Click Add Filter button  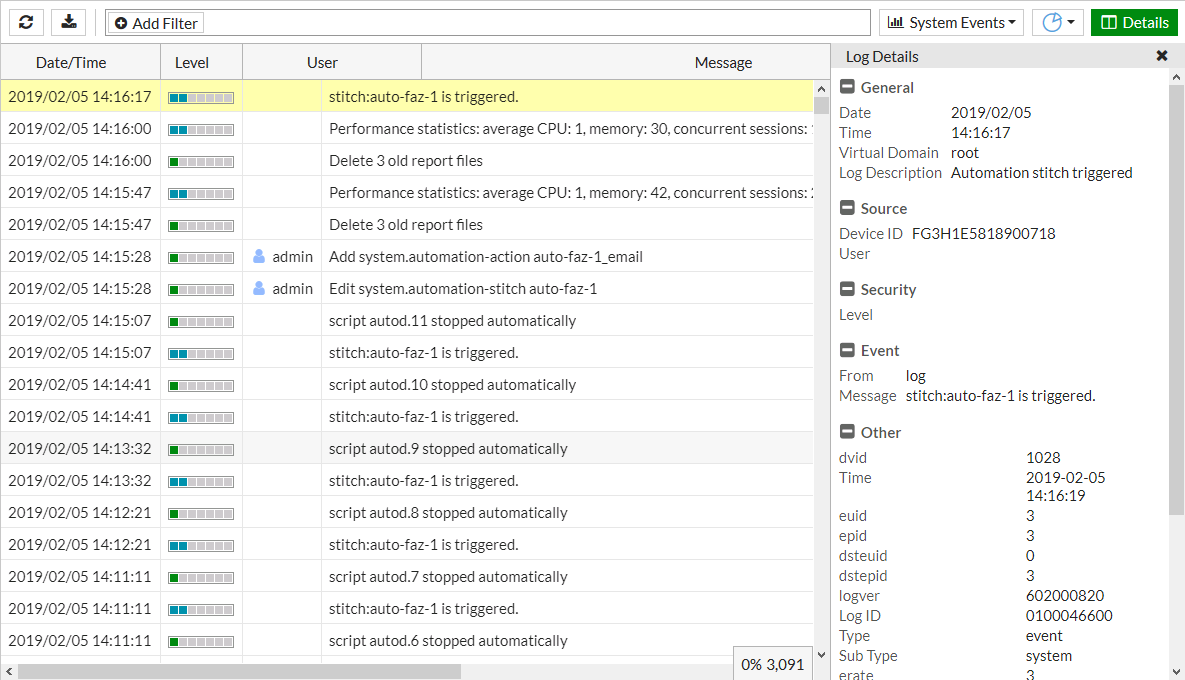click(x=155, y=23)
